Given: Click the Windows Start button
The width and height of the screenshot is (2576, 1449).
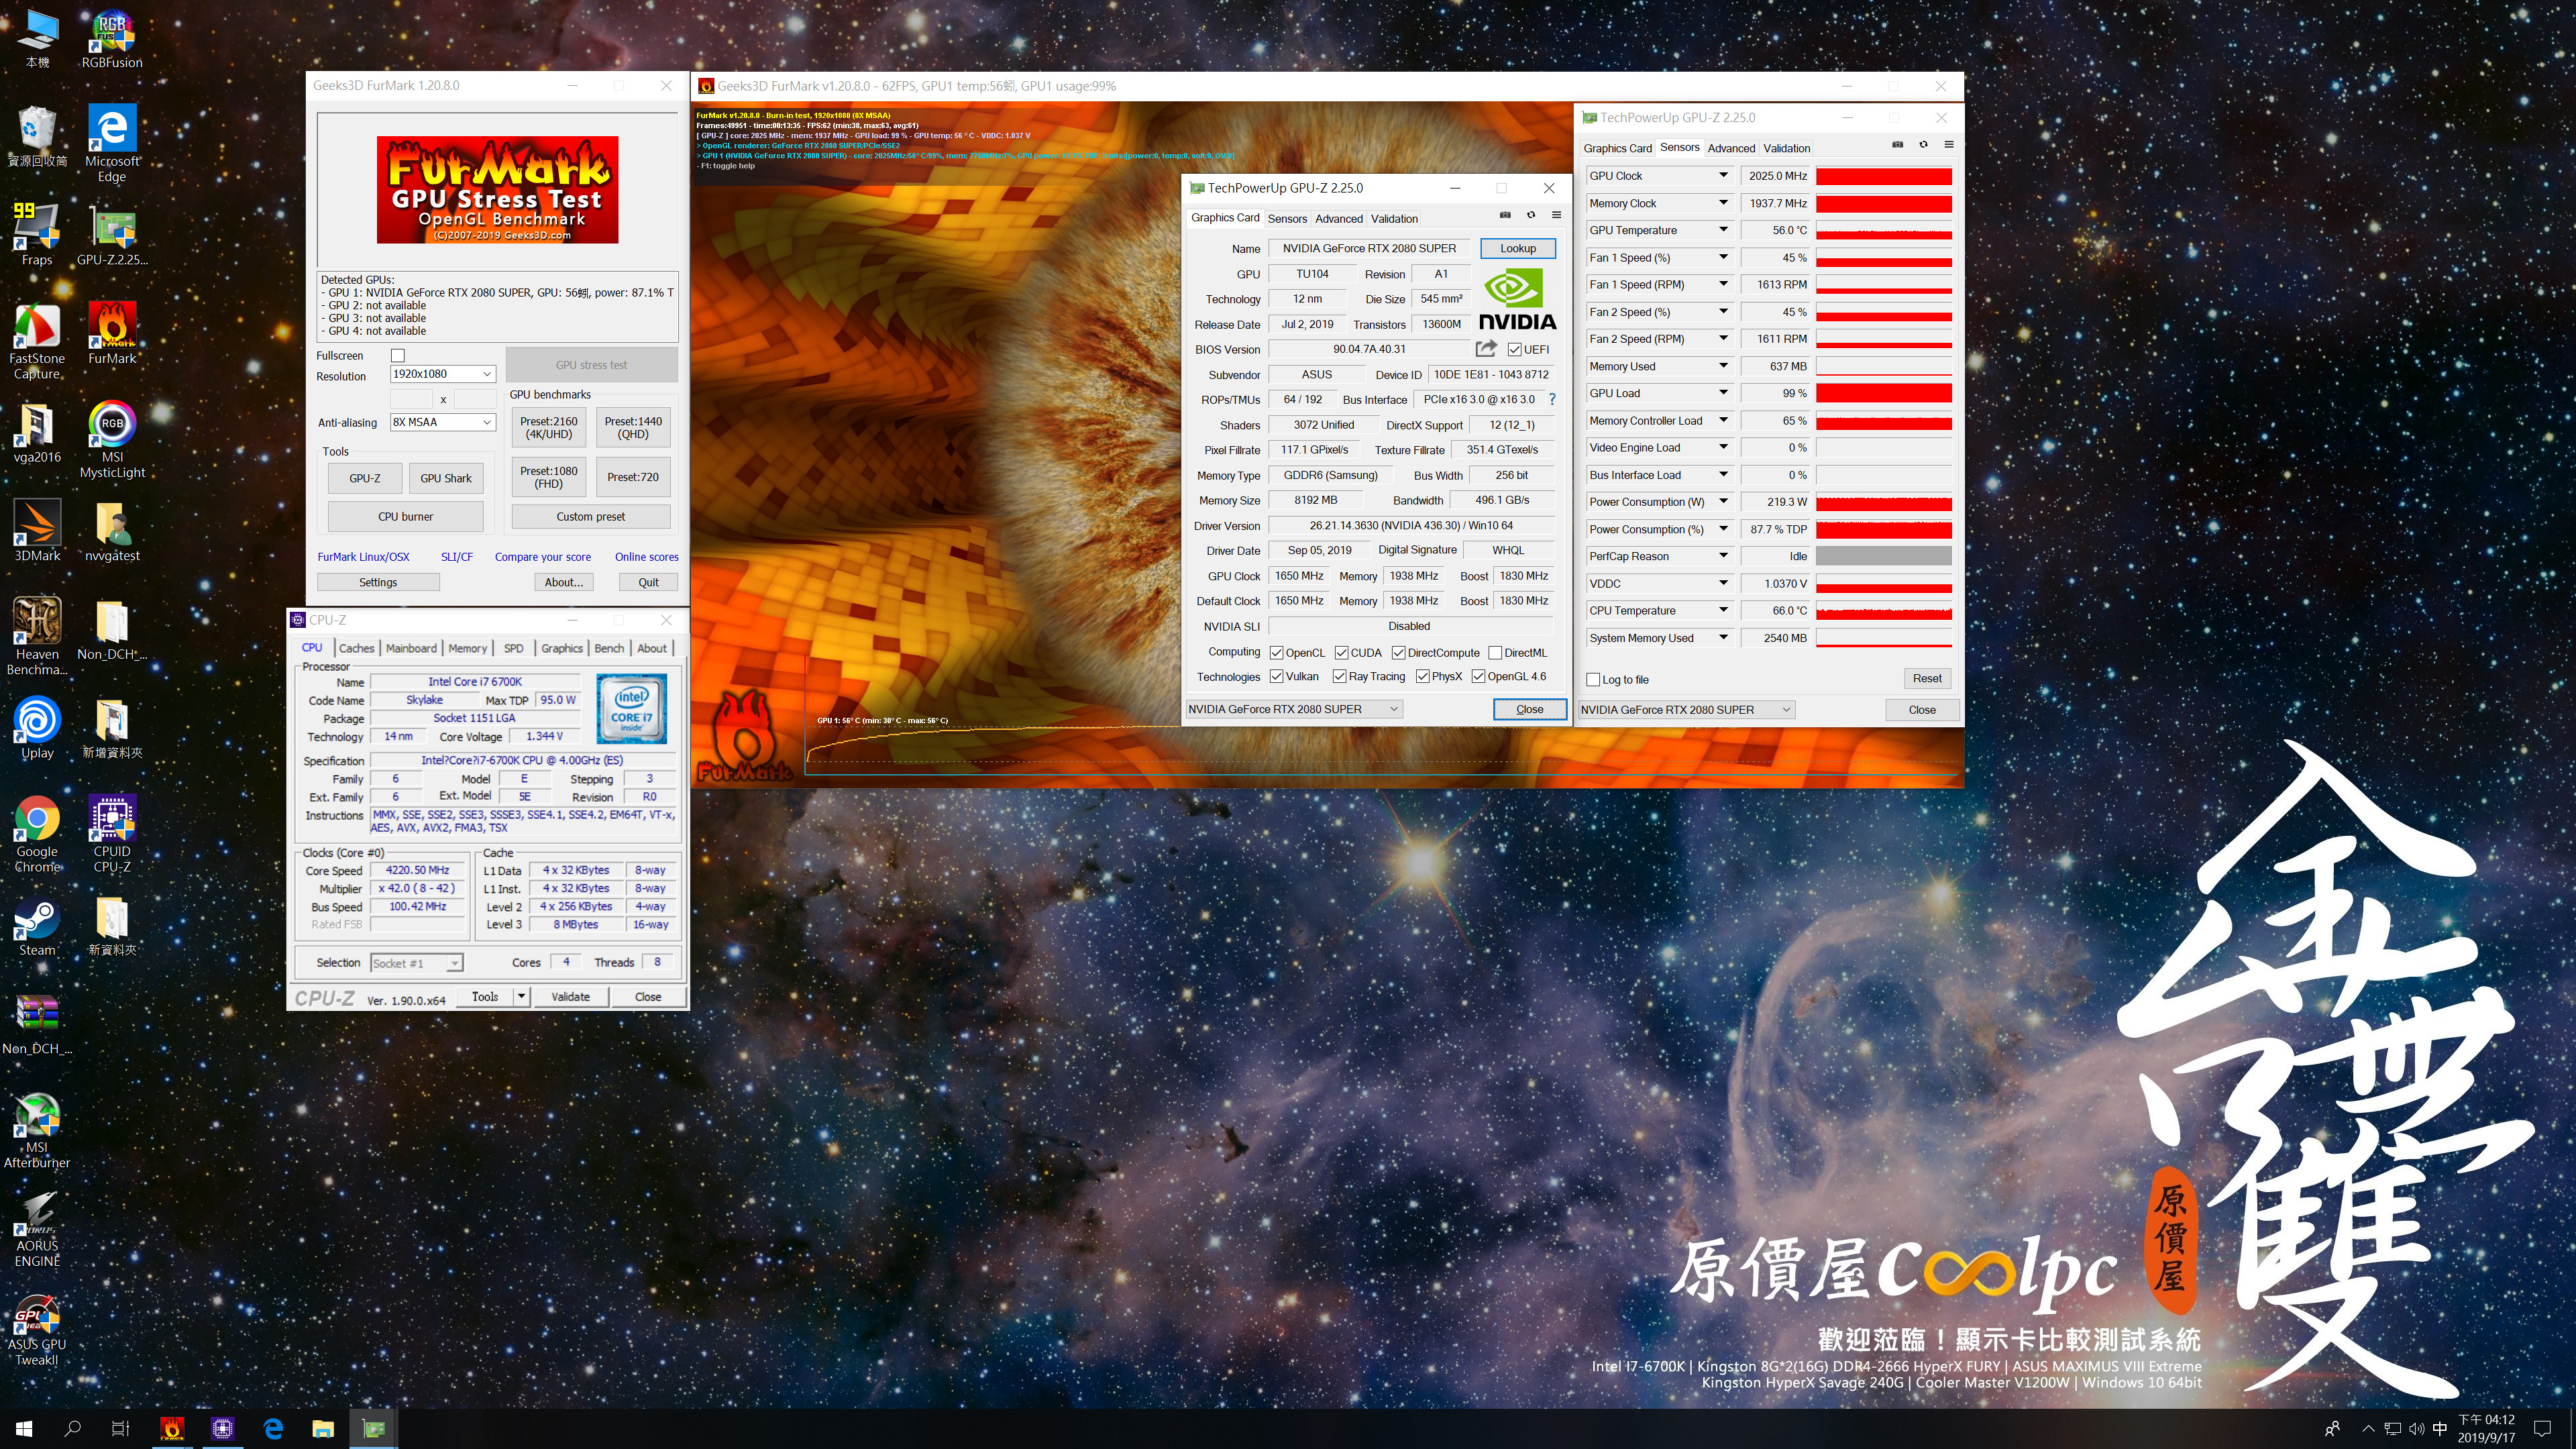Looking at the screenshot, I should tap(24, 1429).
